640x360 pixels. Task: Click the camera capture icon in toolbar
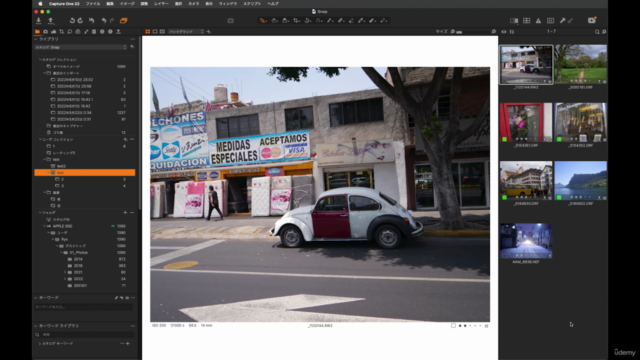(231, 20)
